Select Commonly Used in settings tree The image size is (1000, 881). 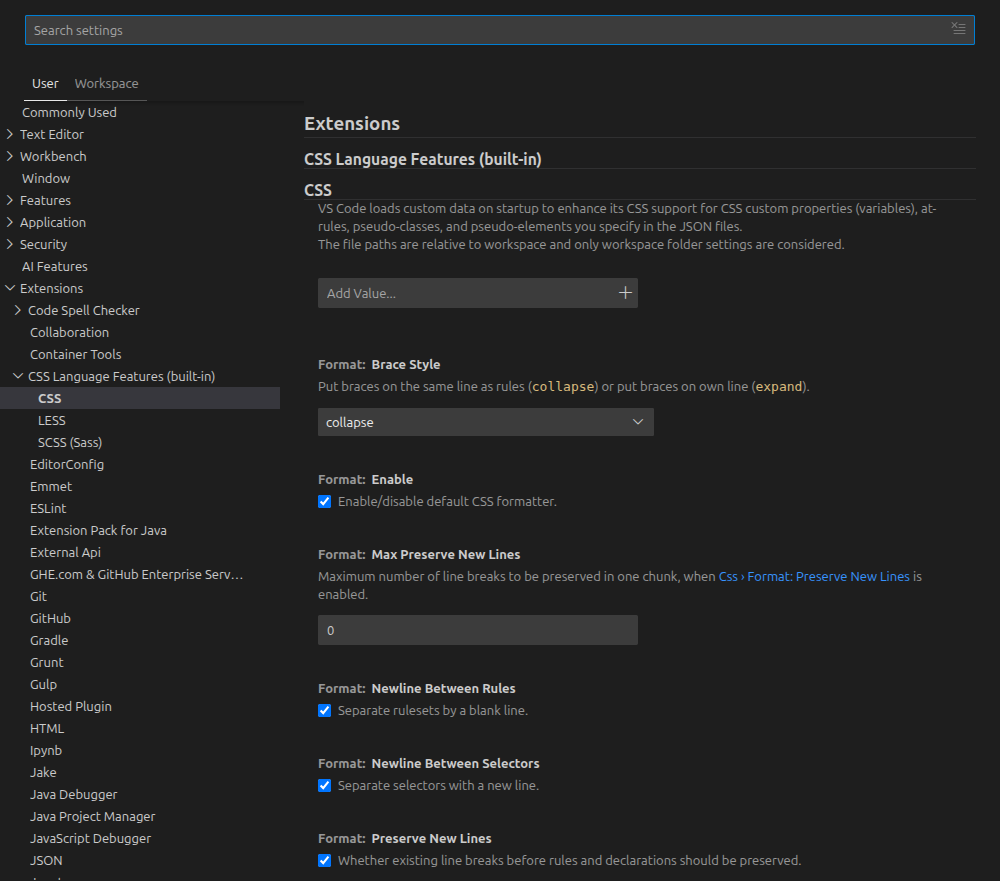point(70,112)
